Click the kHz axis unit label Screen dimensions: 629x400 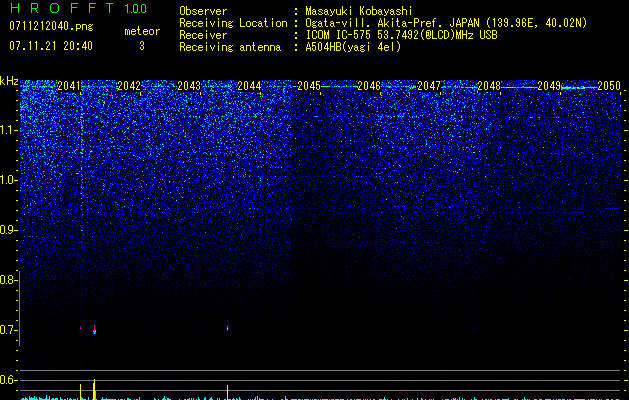coord(9,81)
